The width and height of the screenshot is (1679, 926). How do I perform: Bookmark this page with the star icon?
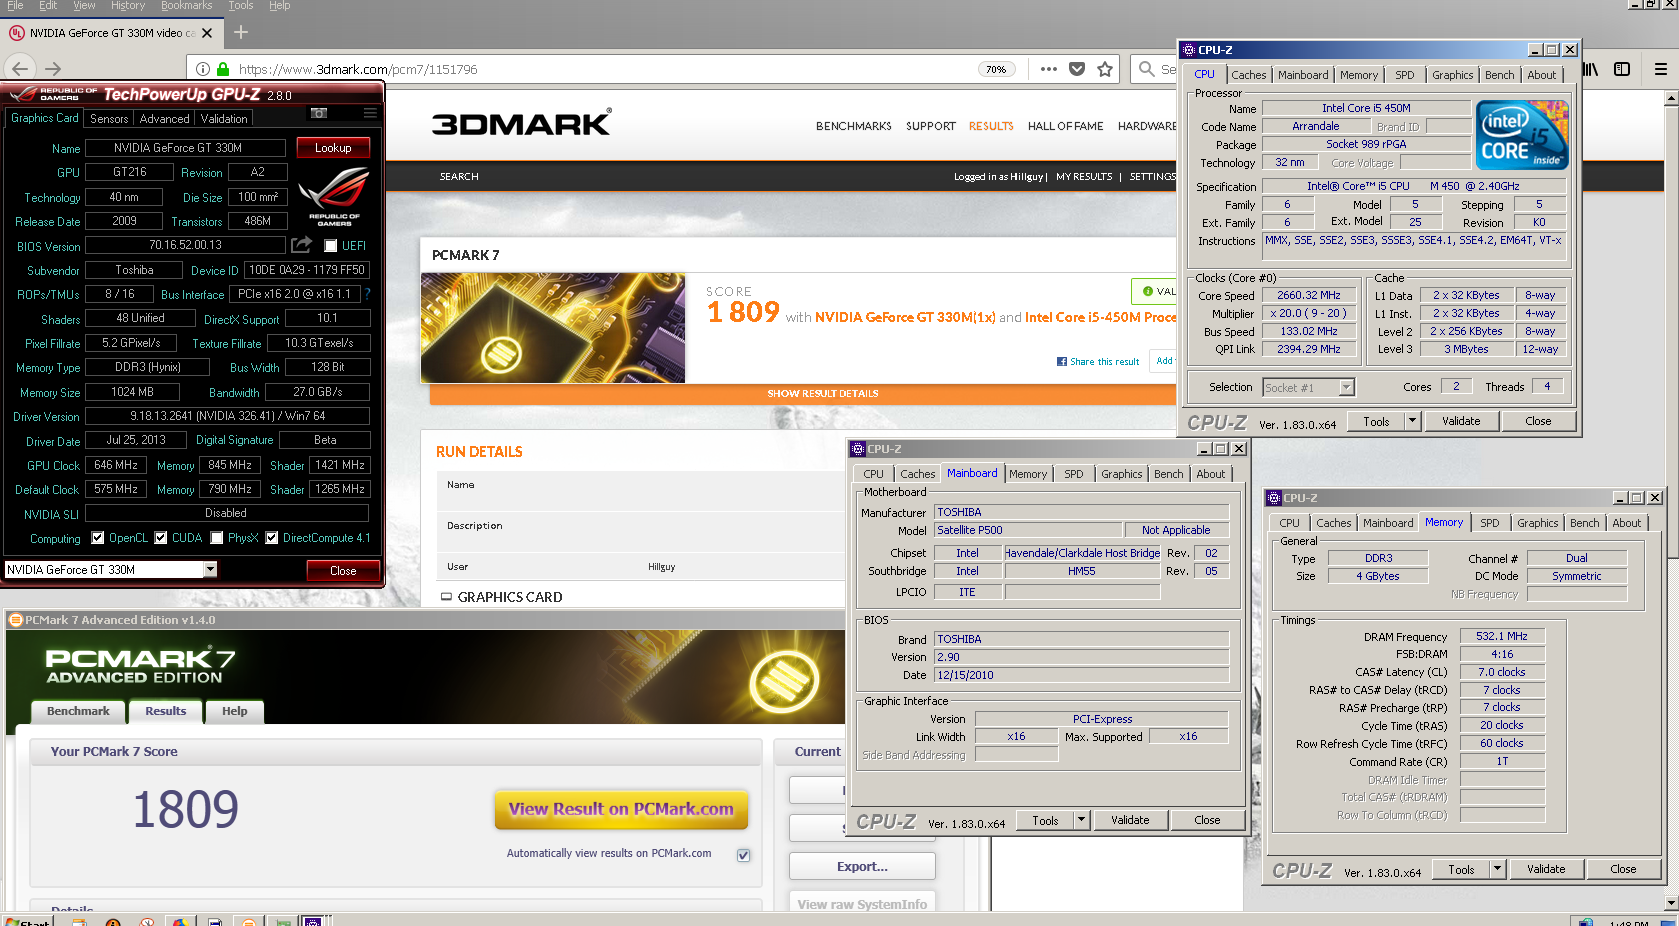[x=1105, y=69]
